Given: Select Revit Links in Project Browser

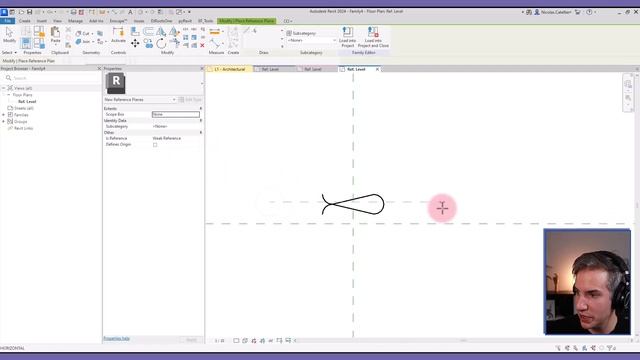Looking at the screenshot, I should (24, 128).
